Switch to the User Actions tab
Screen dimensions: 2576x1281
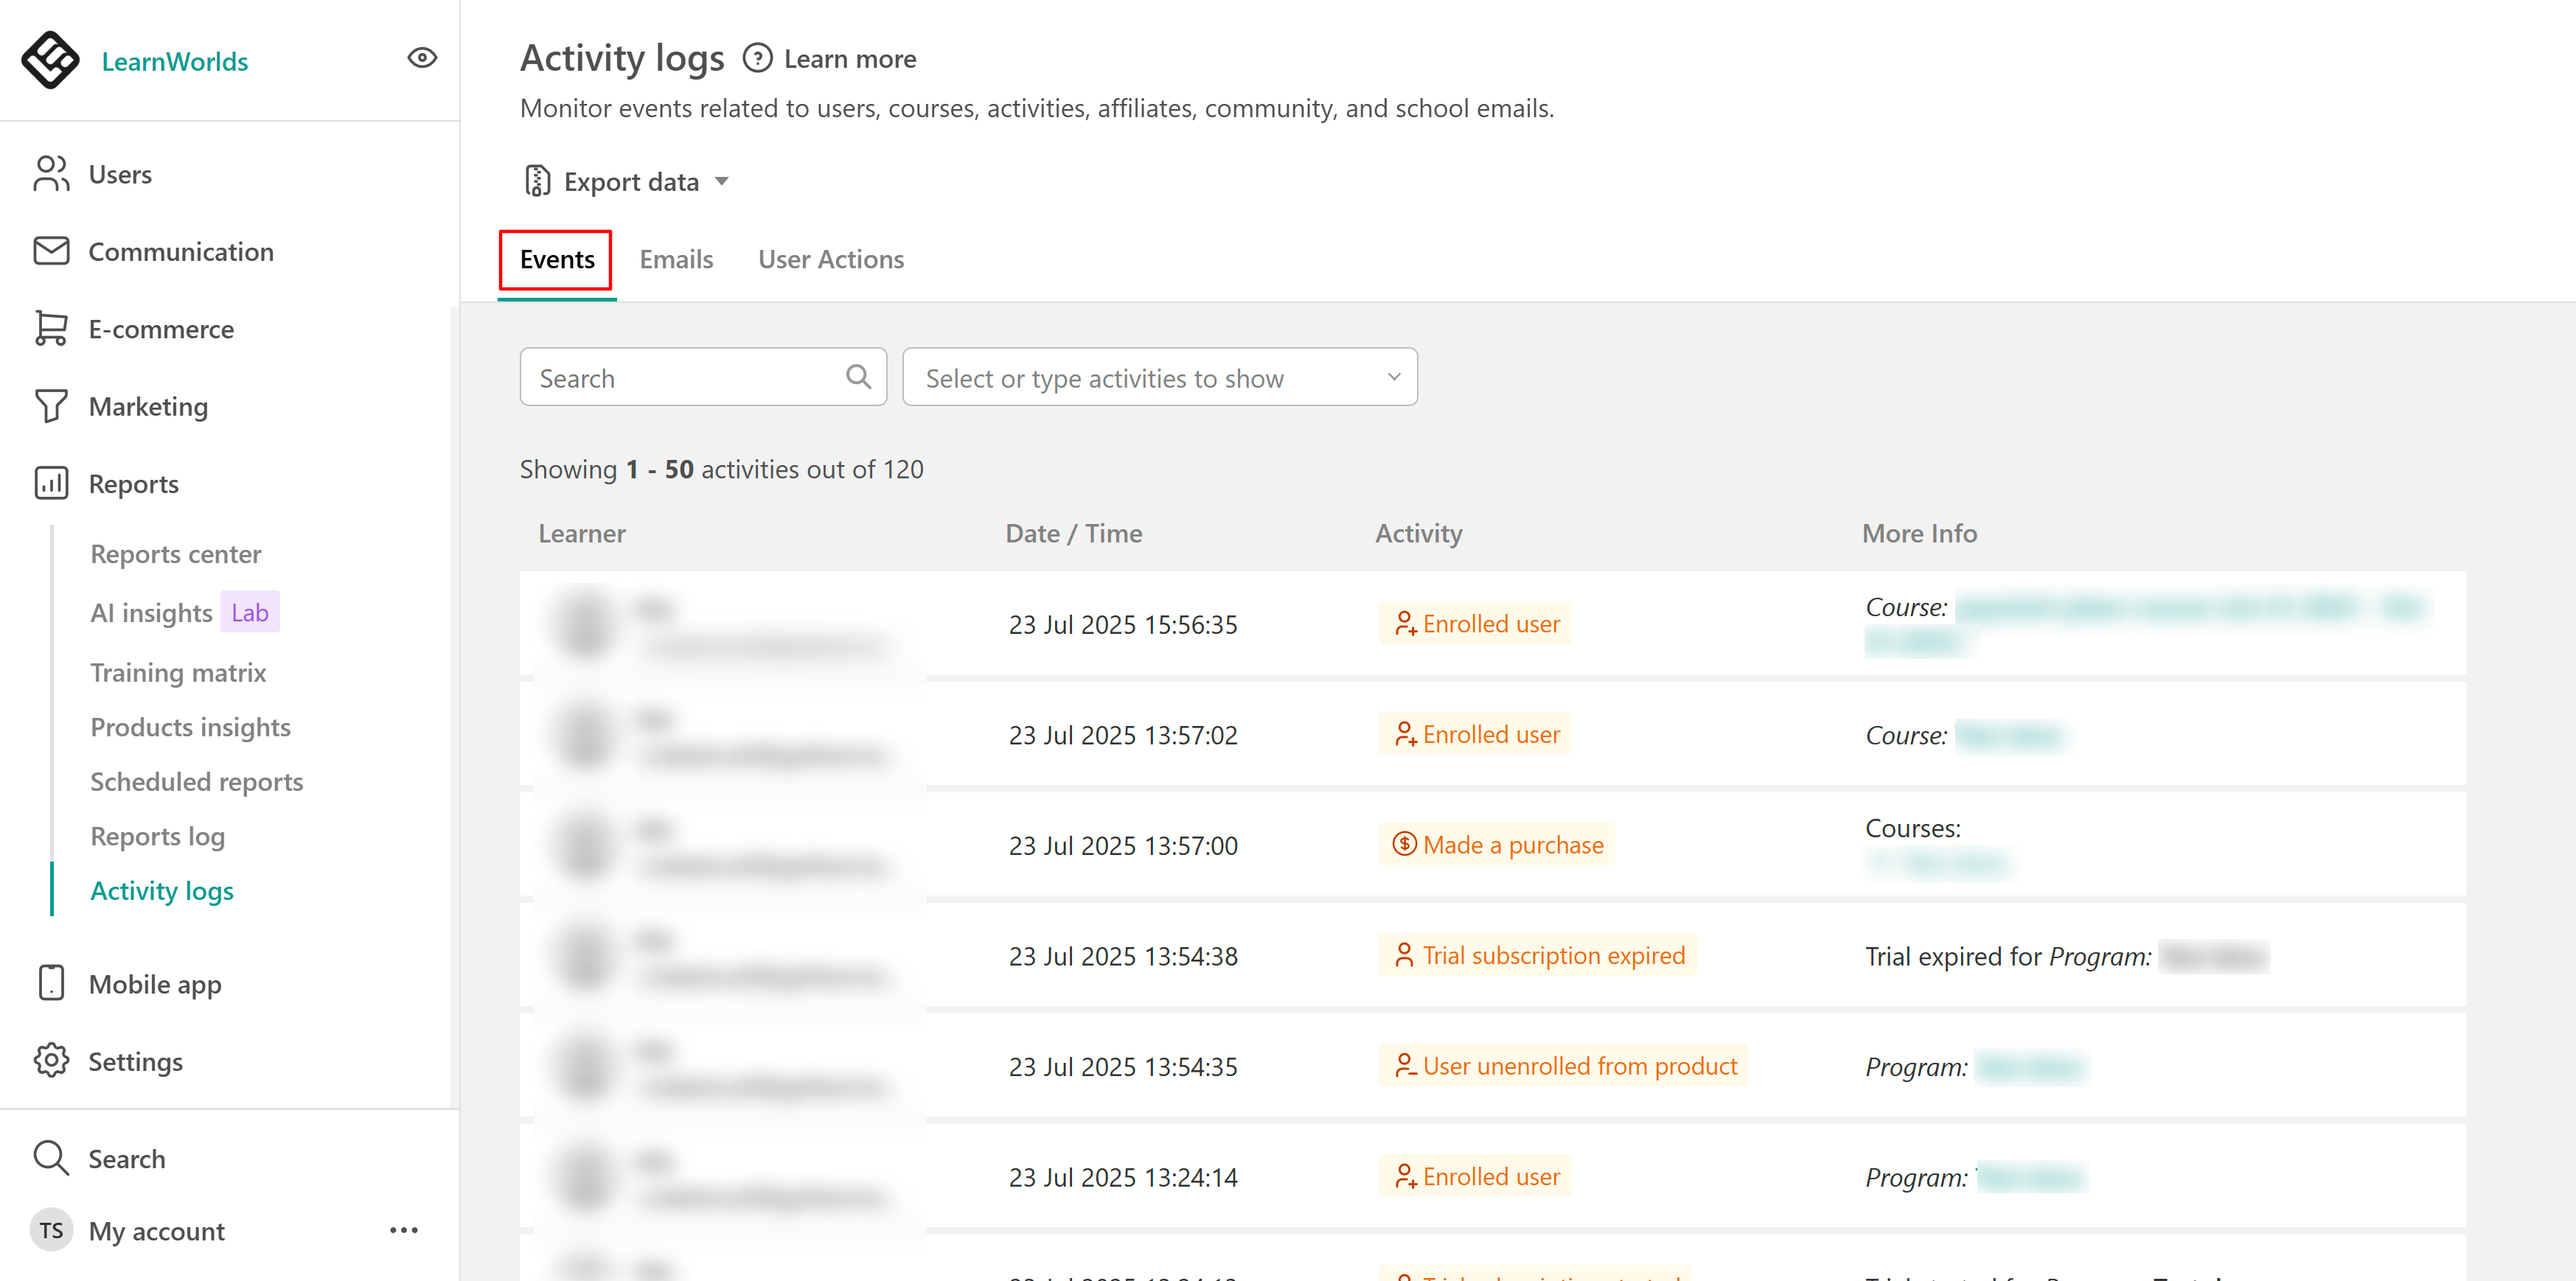tap(830, 259)
